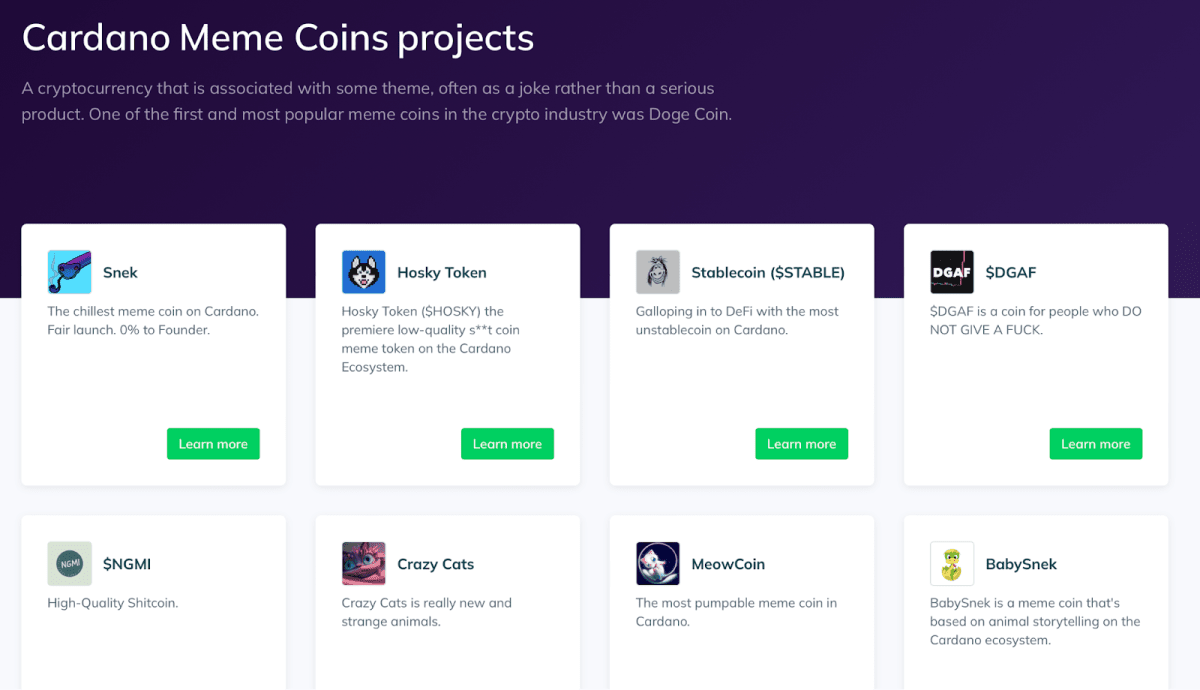This screenshot has height=690, width=1200.
Task: Select the Hosky Token project title
Action: [442, 271]
